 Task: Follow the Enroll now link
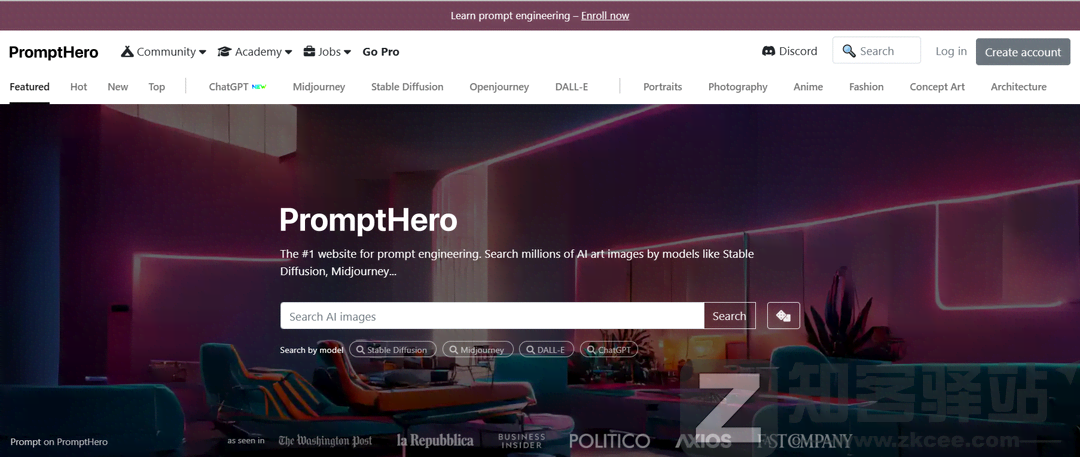pos(605,15)
